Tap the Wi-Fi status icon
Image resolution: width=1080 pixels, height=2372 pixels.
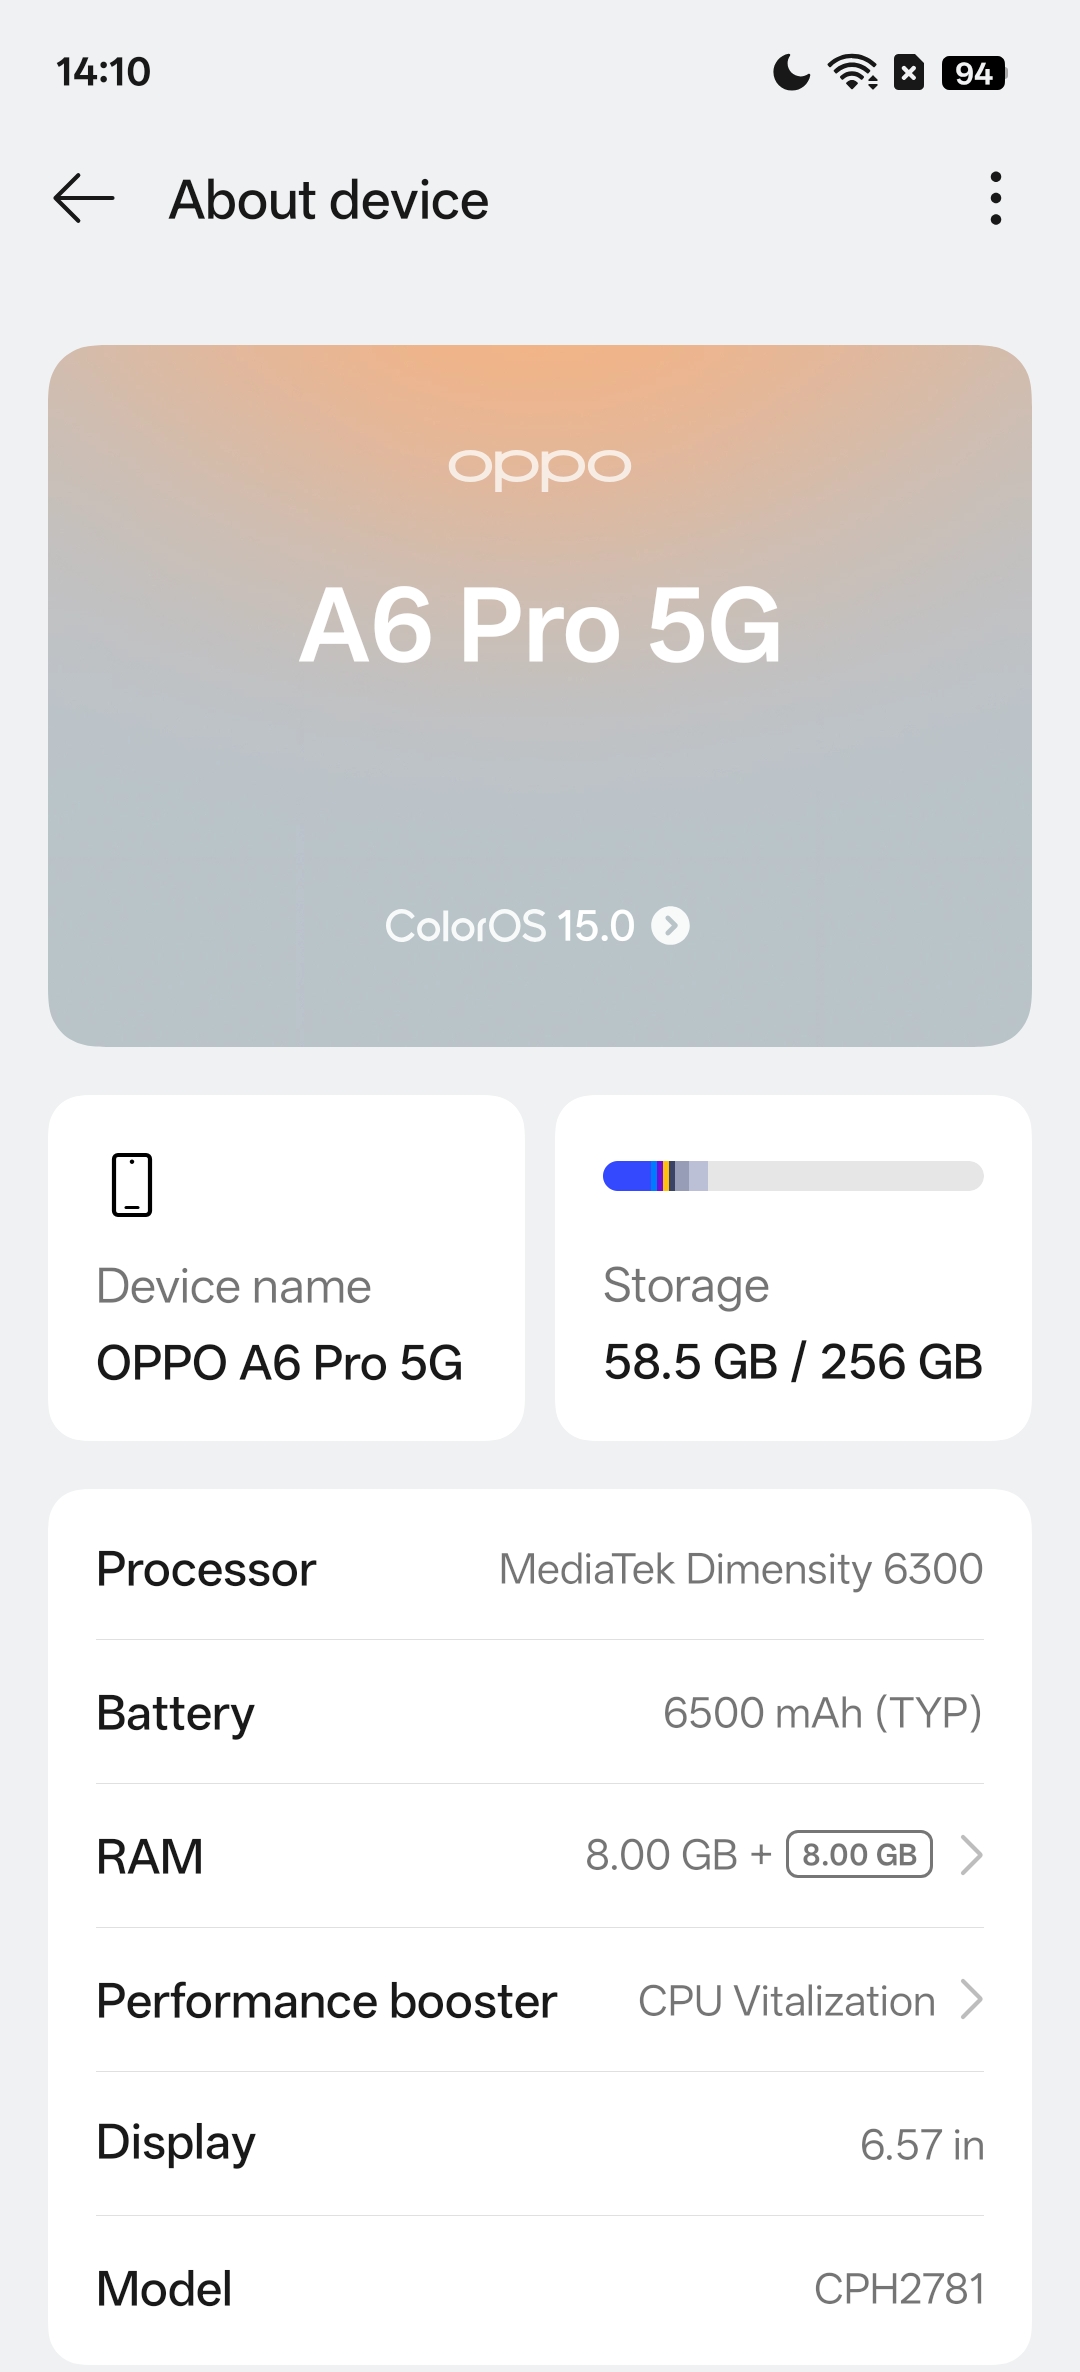pyautogui.click(x=852, y=72)
